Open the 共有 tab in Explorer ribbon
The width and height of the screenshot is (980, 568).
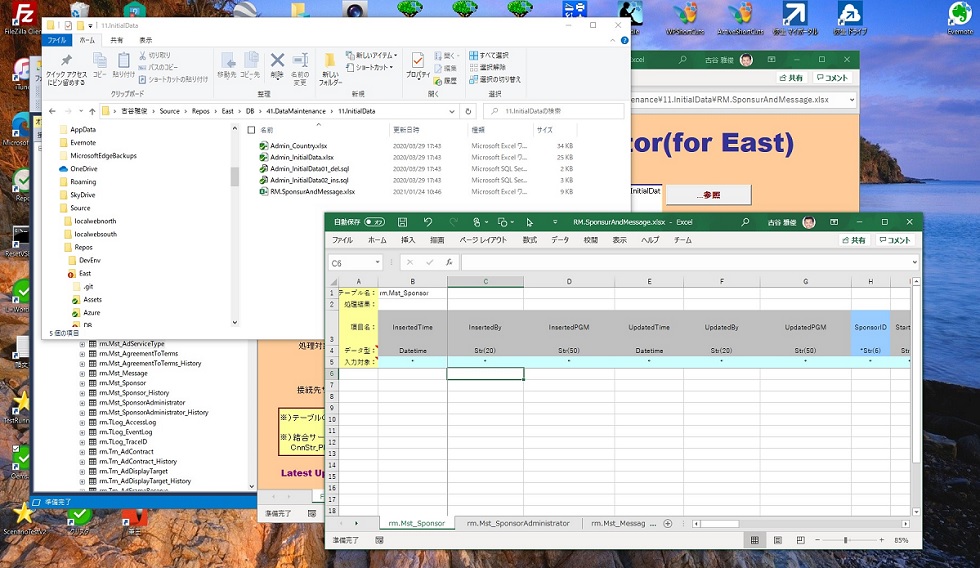click(x=117, y=40)
